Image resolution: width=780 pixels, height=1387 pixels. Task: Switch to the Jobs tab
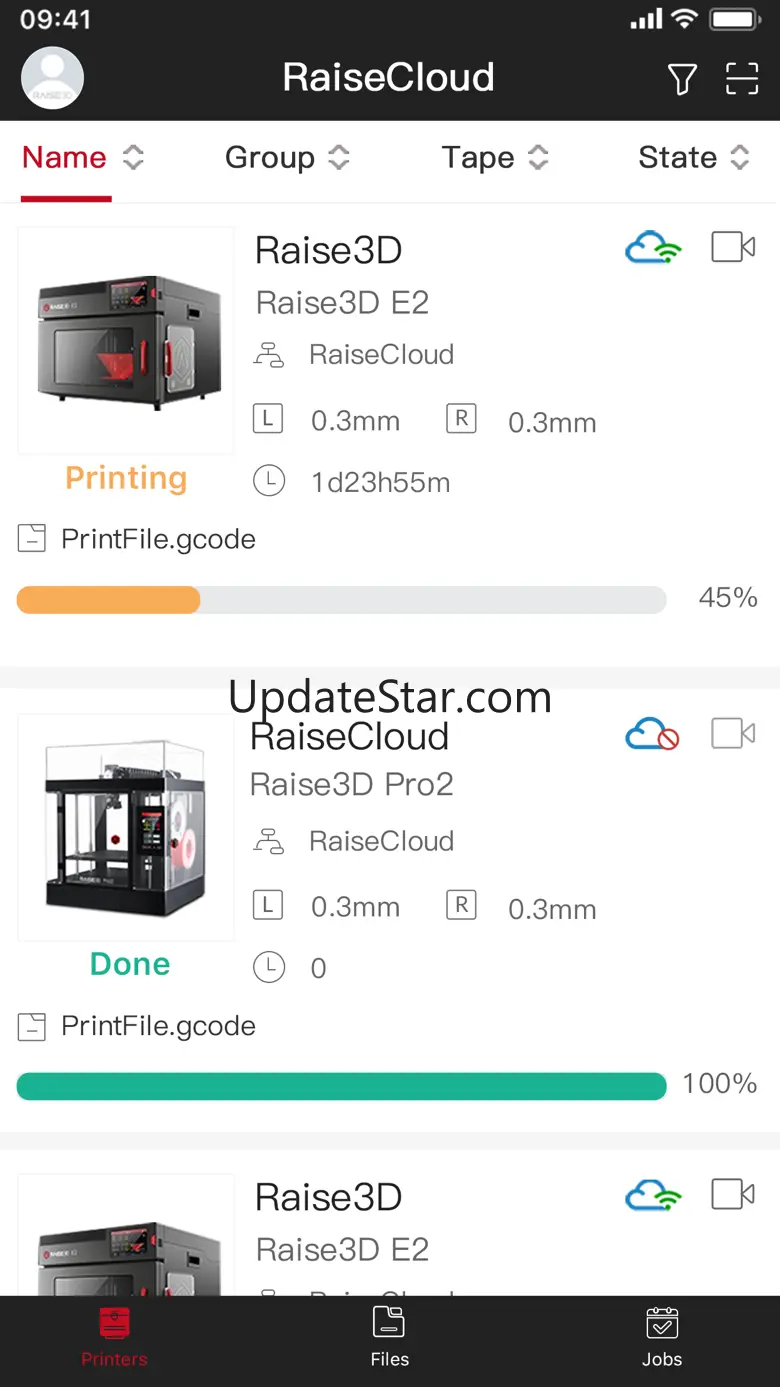coord(662,1336)
